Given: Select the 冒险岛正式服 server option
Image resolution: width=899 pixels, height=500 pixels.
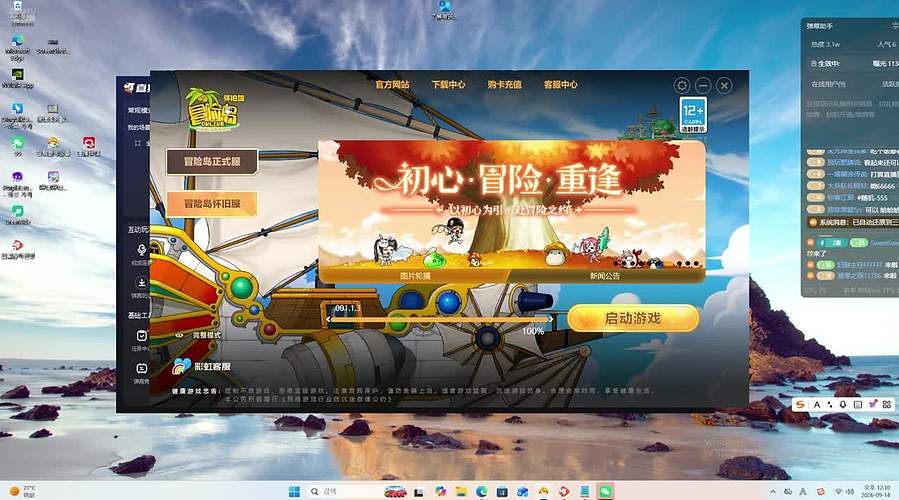Looking at the screenshot, I should pyautogui.click(x=212, y=162).
